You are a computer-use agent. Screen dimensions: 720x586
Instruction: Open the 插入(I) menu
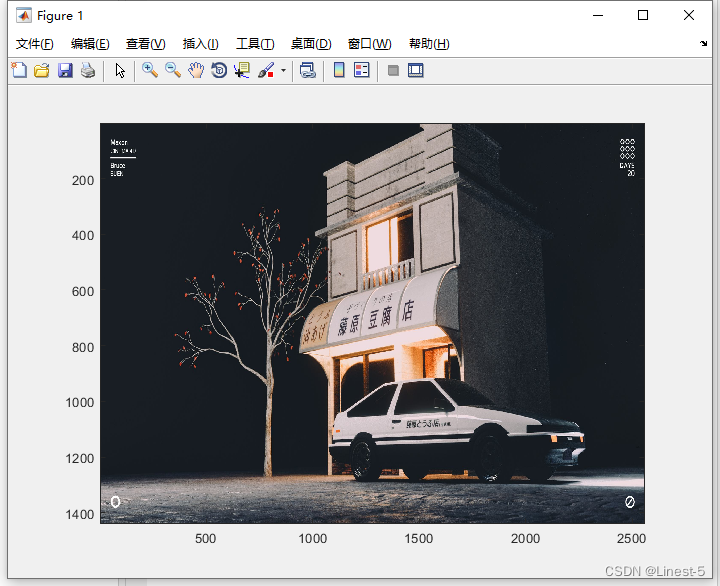[x=201, y=44]
